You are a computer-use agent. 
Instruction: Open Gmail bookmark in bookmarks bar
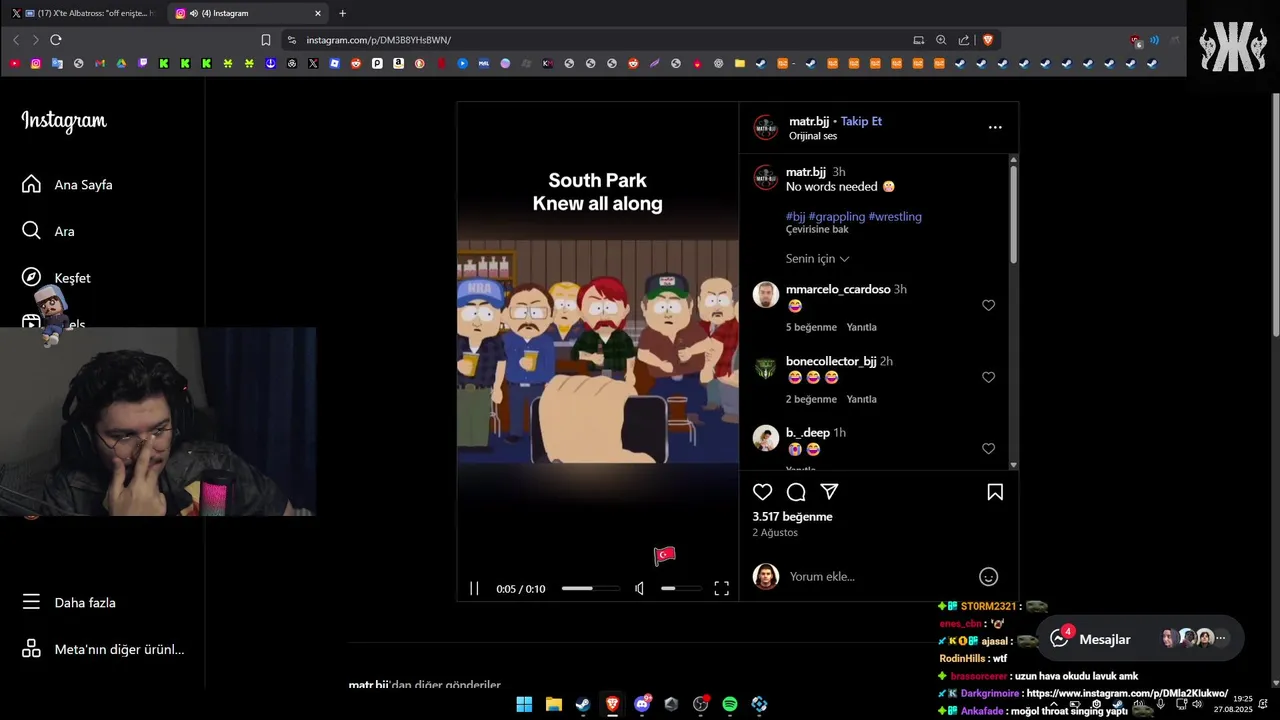[x=100, y=63]
